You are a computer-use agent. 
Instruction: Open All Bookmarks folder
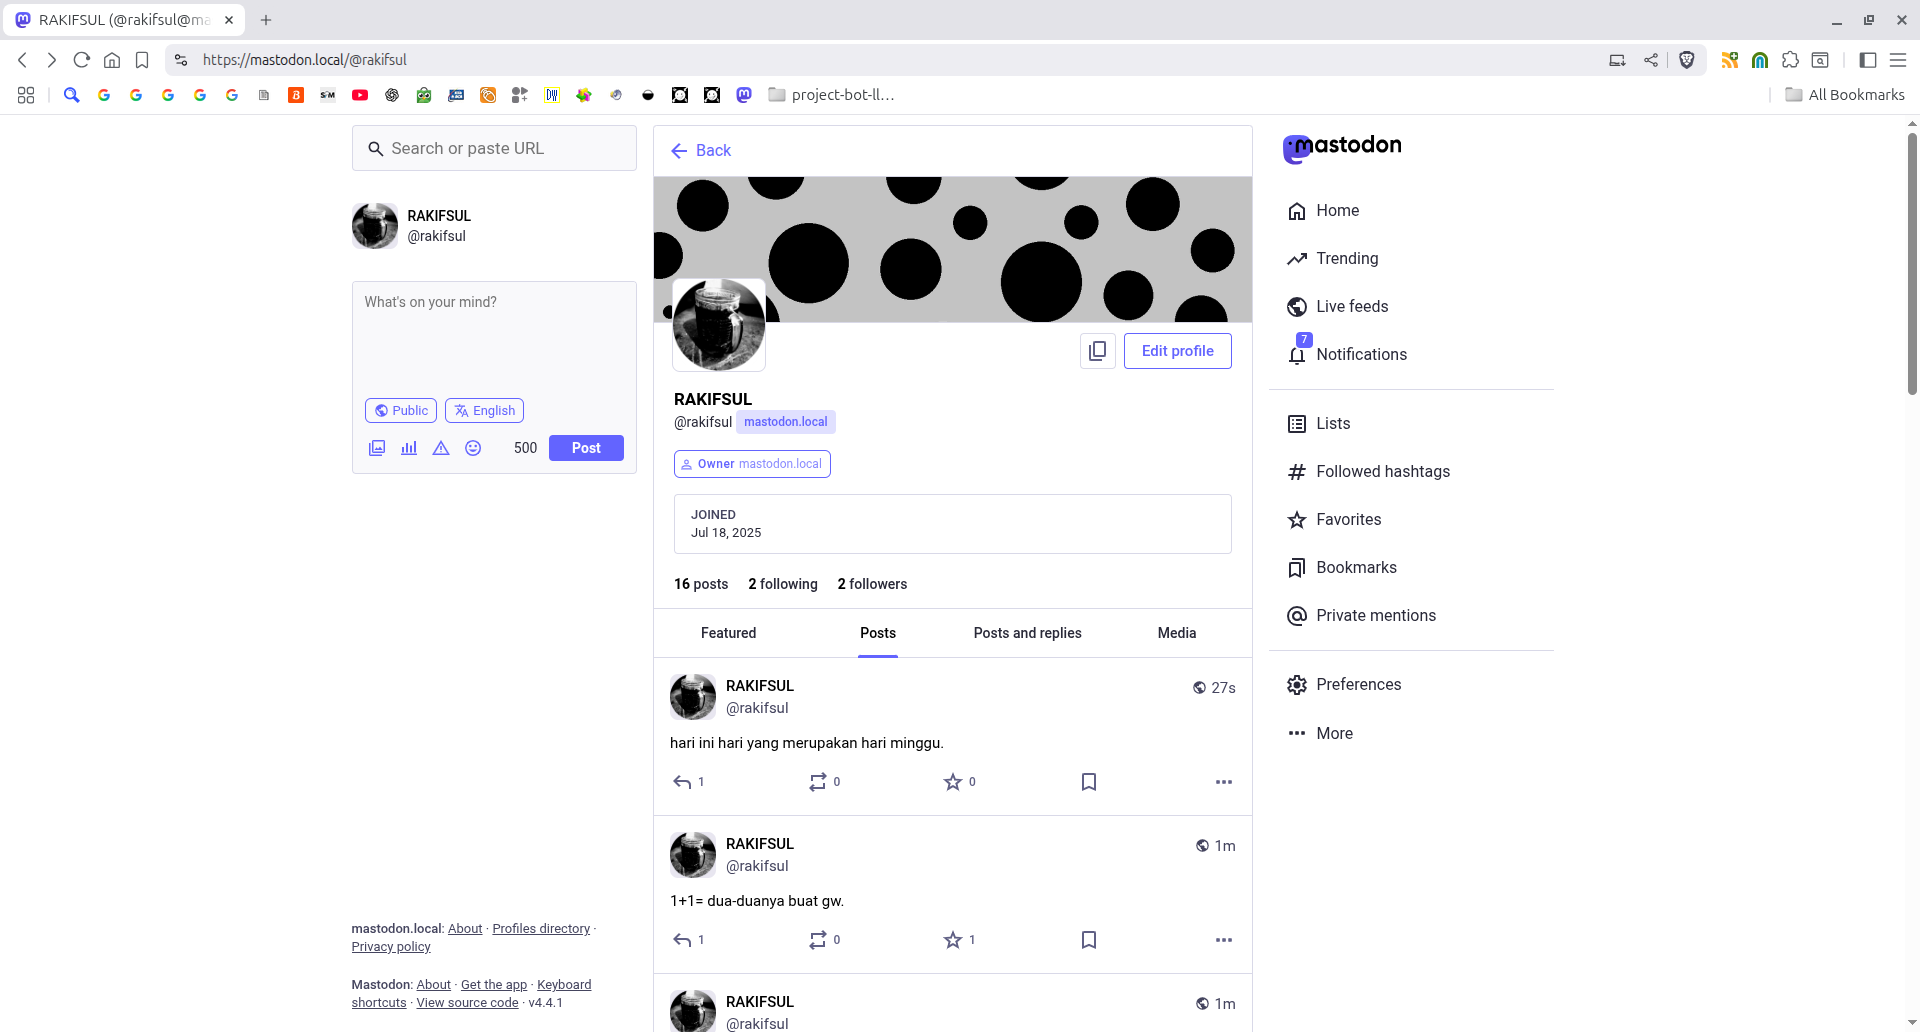(1845, 95)
